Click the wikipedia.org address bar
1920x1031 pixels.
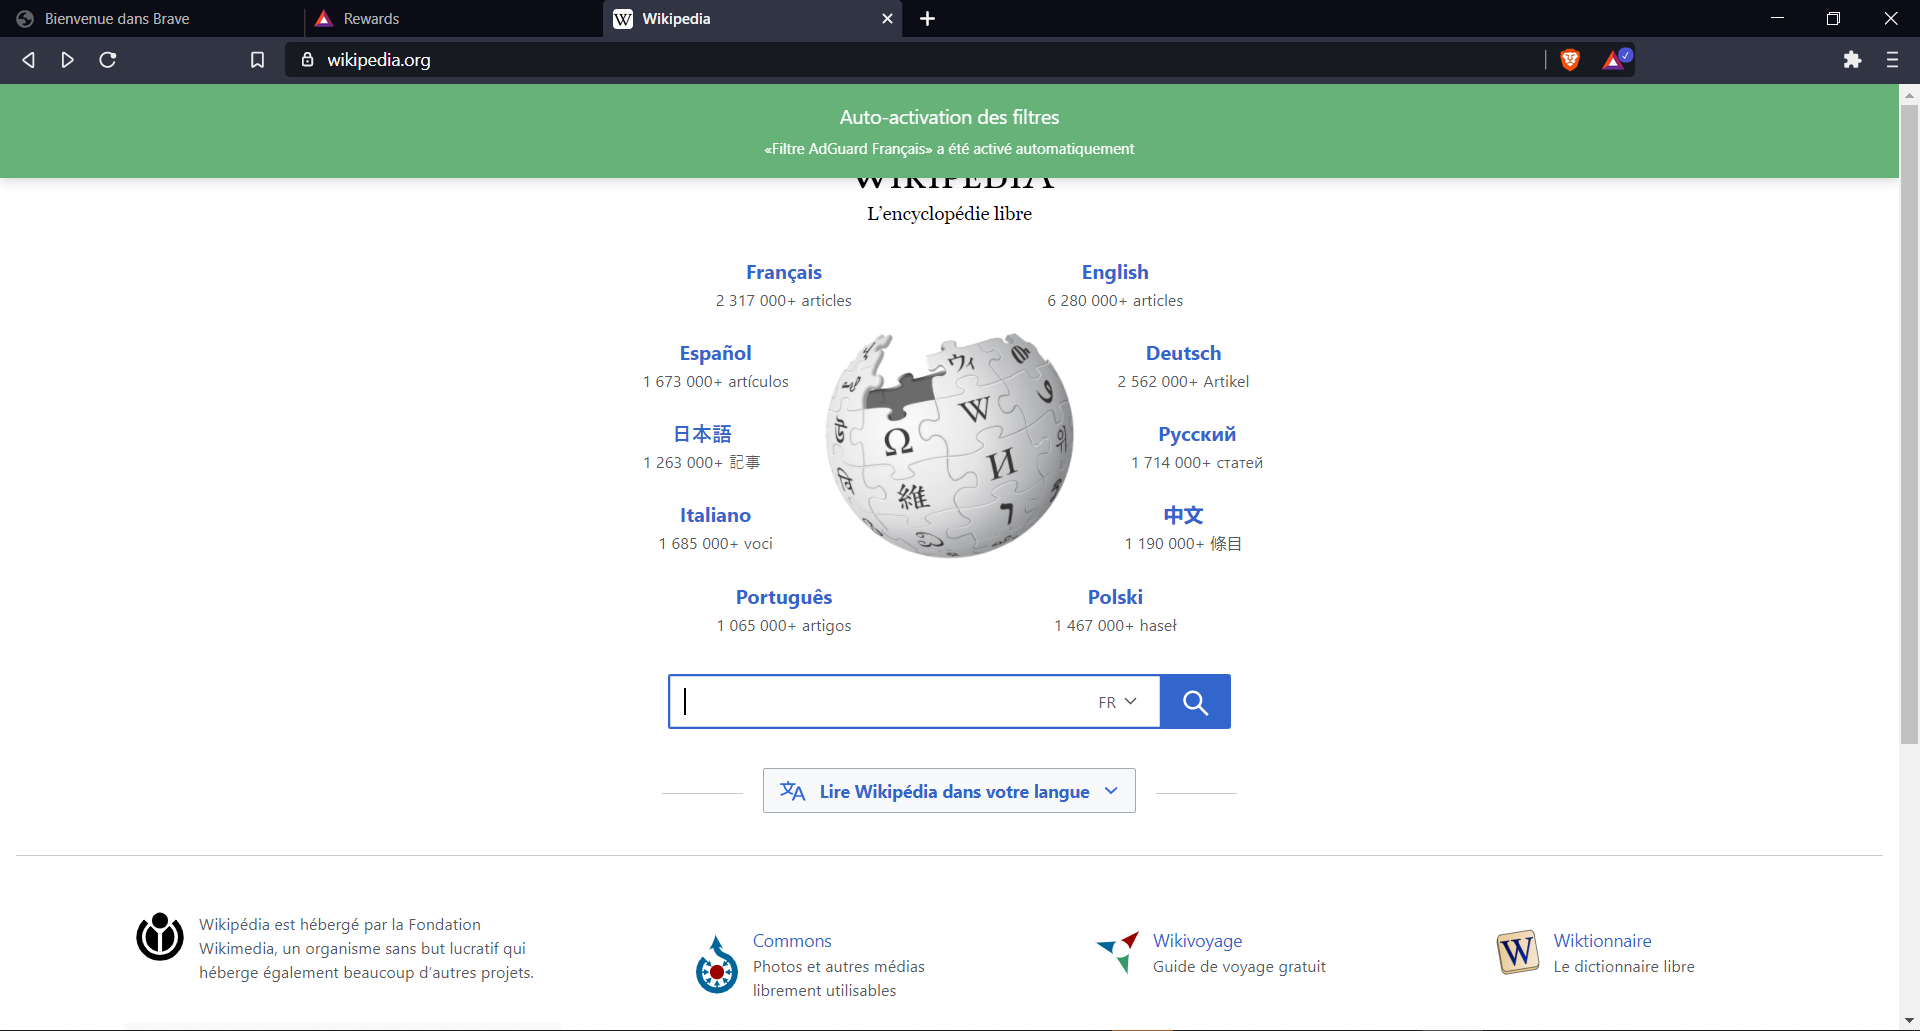tap(915, 60)
